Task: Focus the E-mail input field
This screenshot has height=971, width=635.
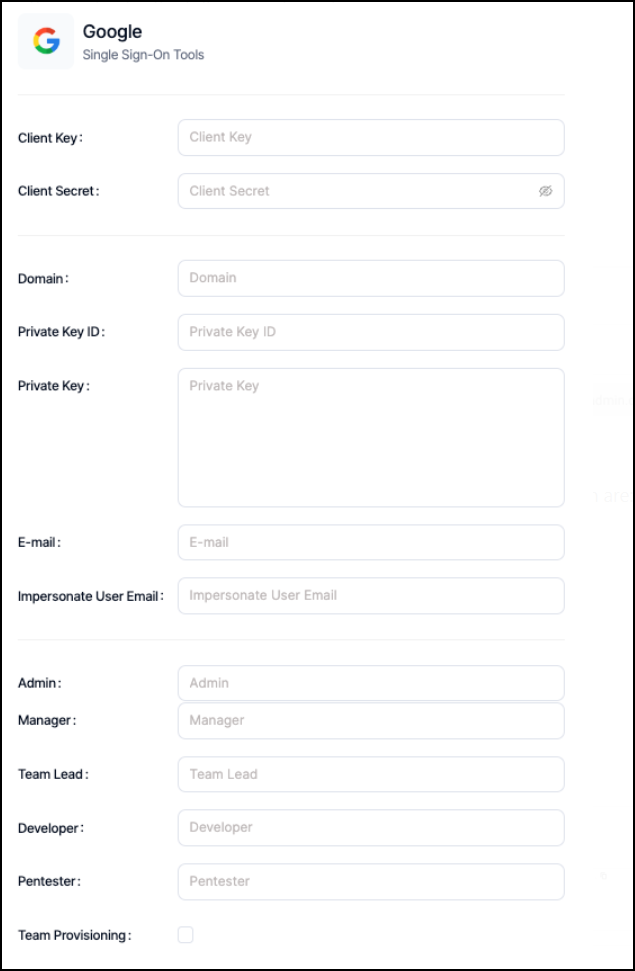Action: click(x=370, y=542)
